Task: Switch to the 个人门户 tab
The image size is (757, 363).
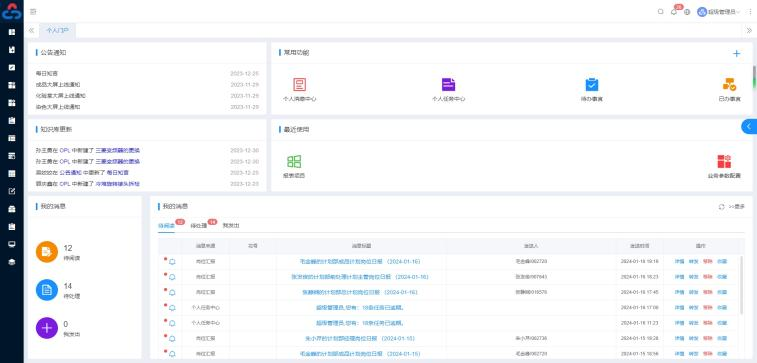Action: [57, 30]
